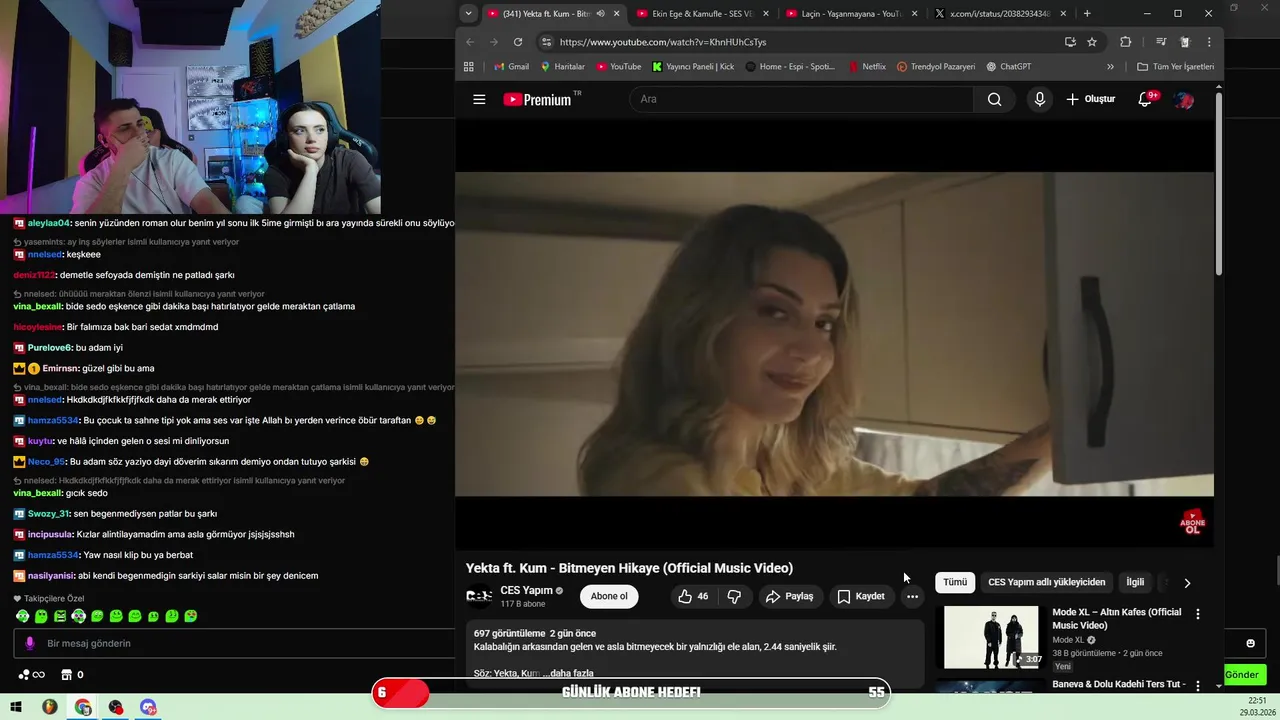The image size is (1280, 720).
Task: Select CES Yapım adlı yükleyiciden chip
Action: coord(1047,582)
